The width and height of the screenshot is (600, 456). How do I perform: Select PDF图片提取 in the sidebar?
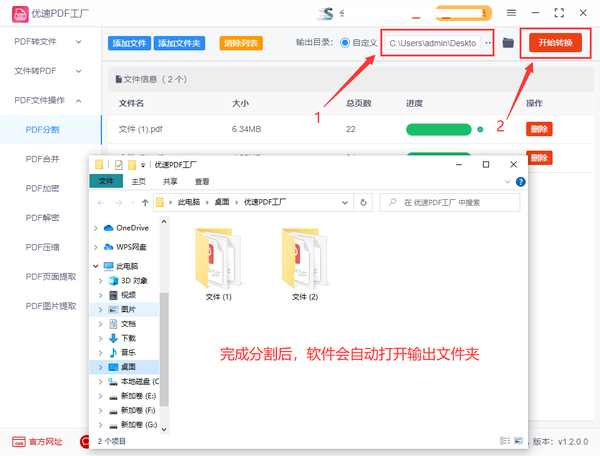coord(51,306)
